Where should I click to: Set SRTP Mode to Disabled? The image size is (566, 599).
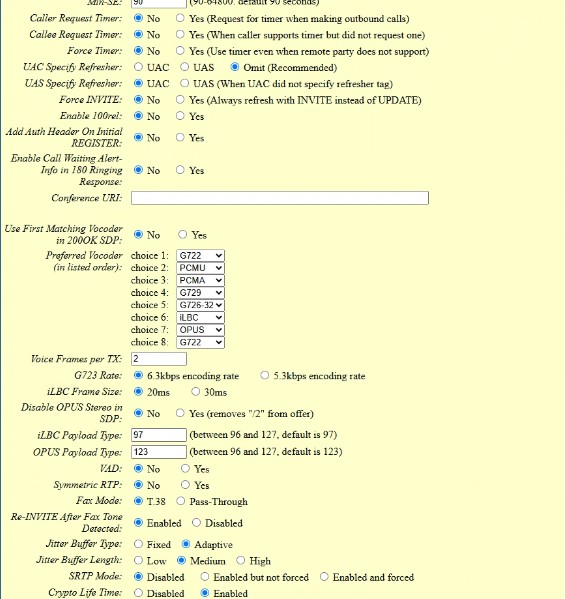pos(138,576)
